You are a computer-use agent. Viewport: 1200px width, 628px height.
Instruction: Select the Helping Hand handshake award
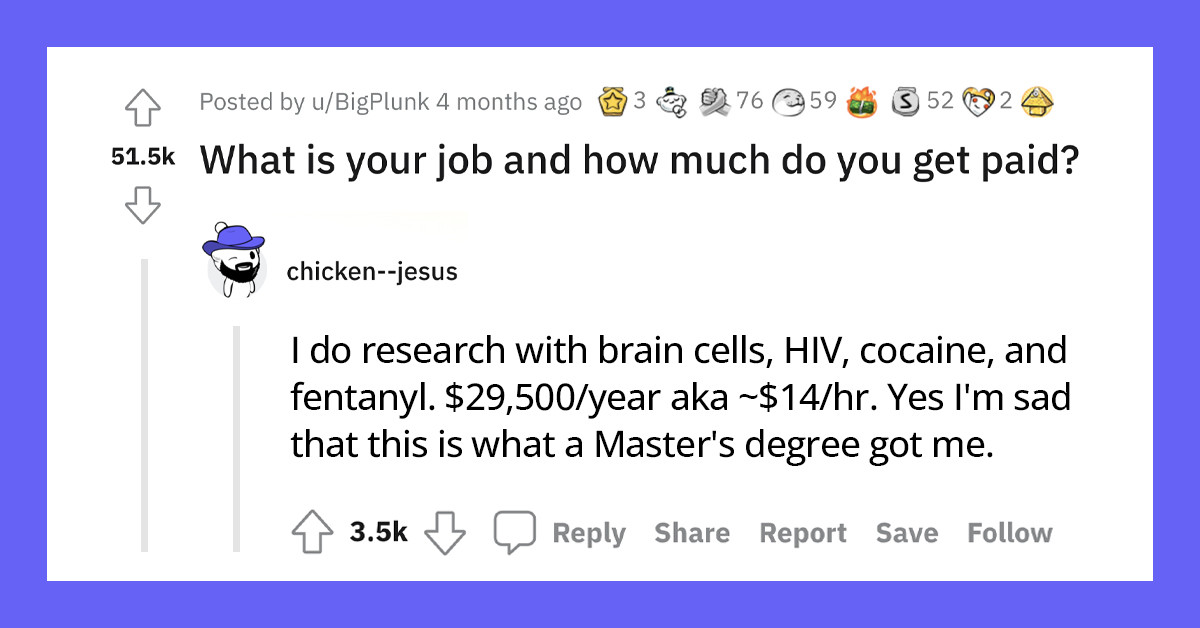coord(714,99)
